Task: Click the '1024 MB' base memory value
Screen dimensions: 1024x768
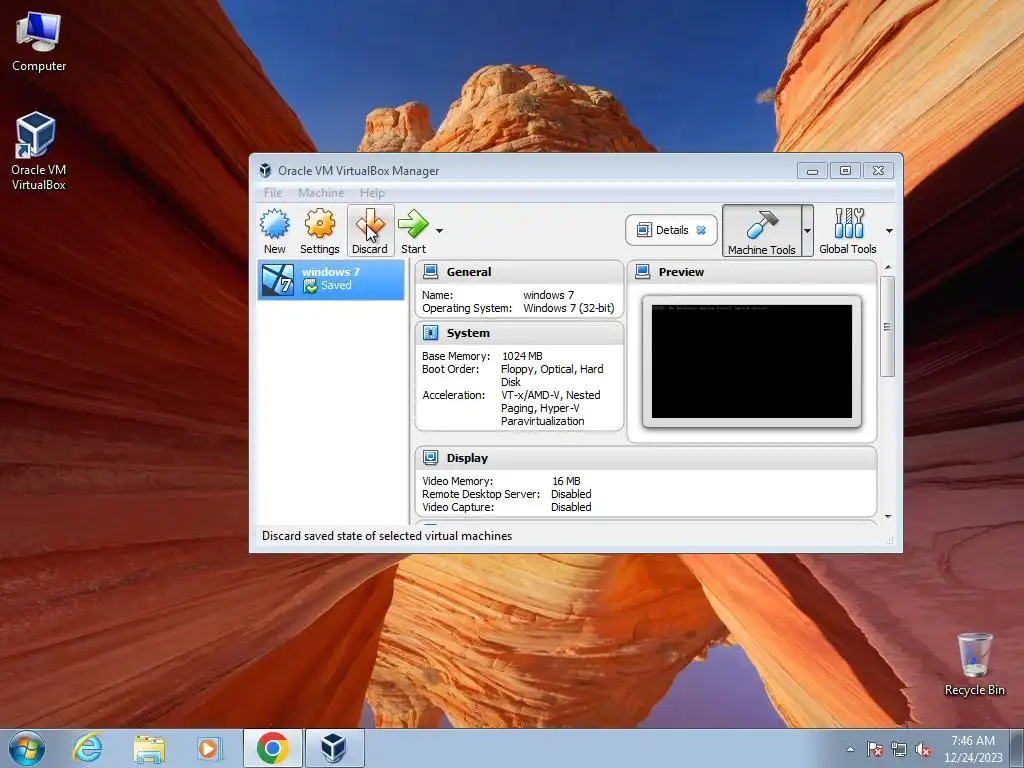Action: 522,356
